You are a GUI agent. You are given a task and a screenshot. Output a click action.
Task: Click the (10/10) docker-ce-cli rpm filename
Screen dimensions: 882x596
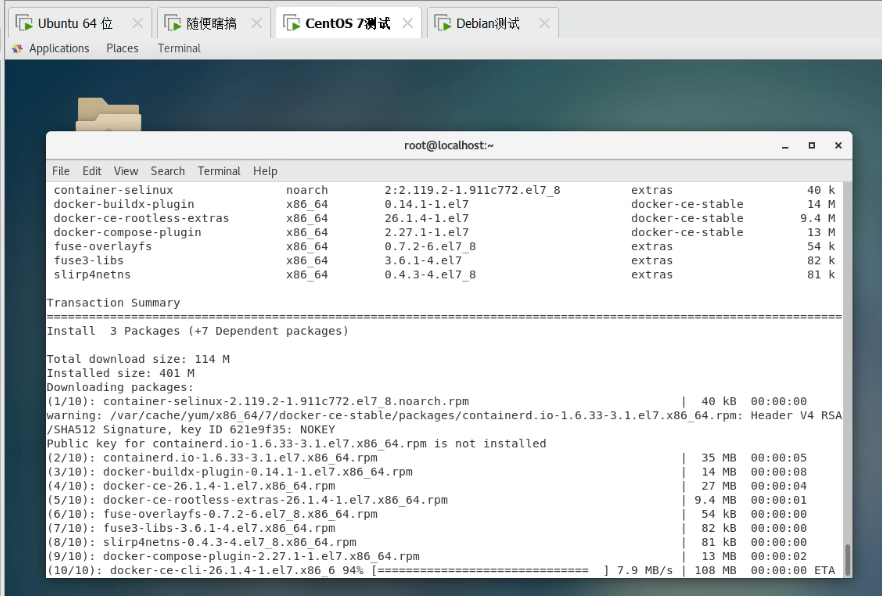coord(222,570)
